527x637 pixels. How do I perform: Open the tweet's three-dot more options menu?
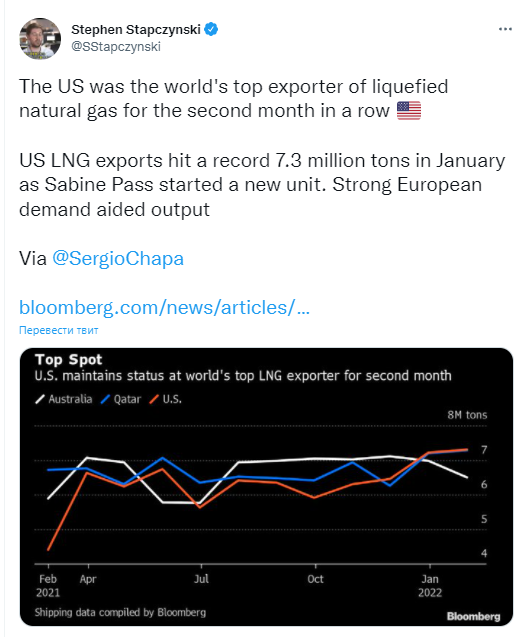click(x=505, y=29)
